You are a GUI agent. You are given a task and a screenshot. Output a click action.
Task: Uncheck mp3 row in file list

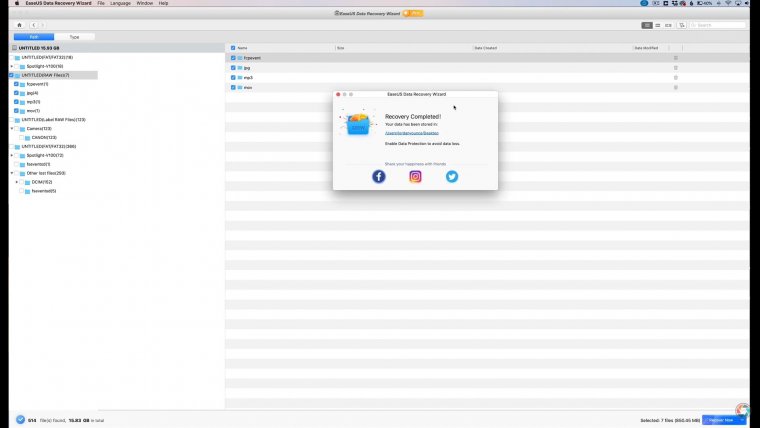tap(233, 78)
